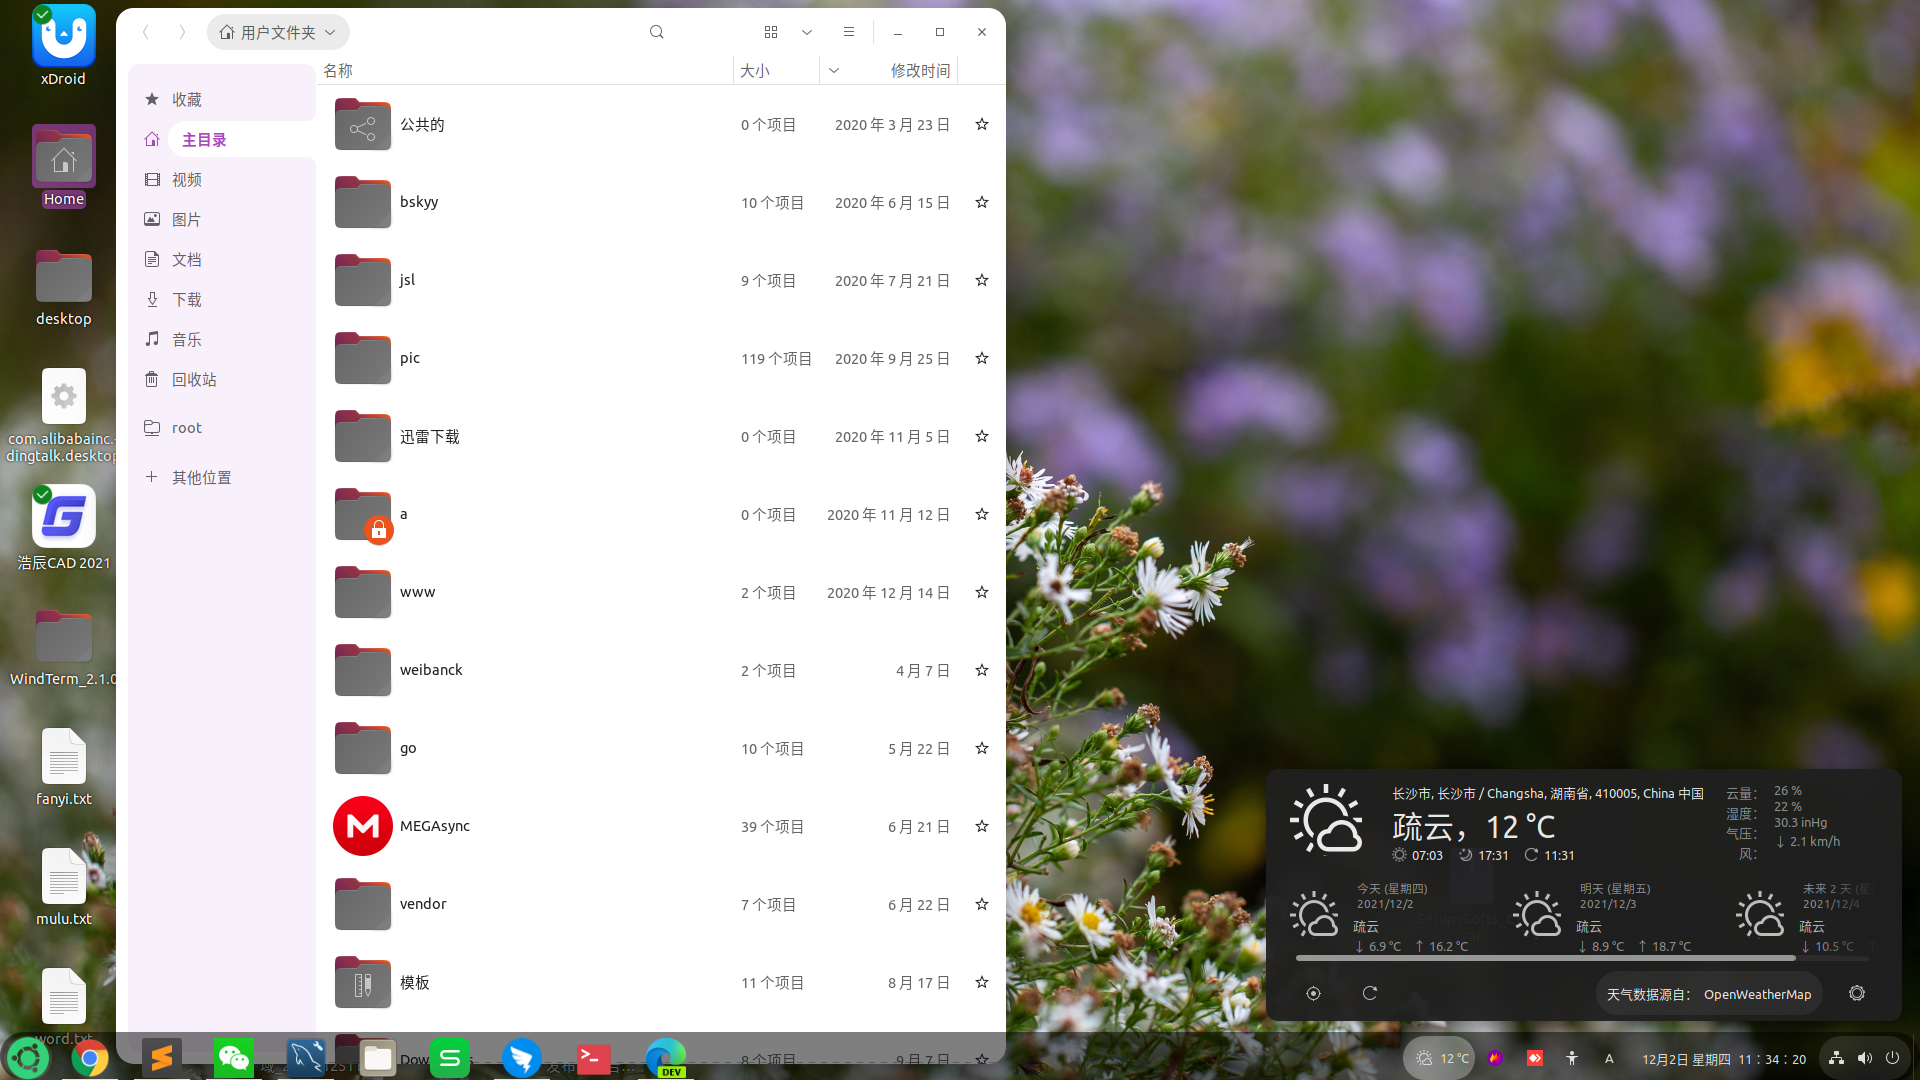Go back with the left arrow
1920x1080 pixels.
[147, 32]
